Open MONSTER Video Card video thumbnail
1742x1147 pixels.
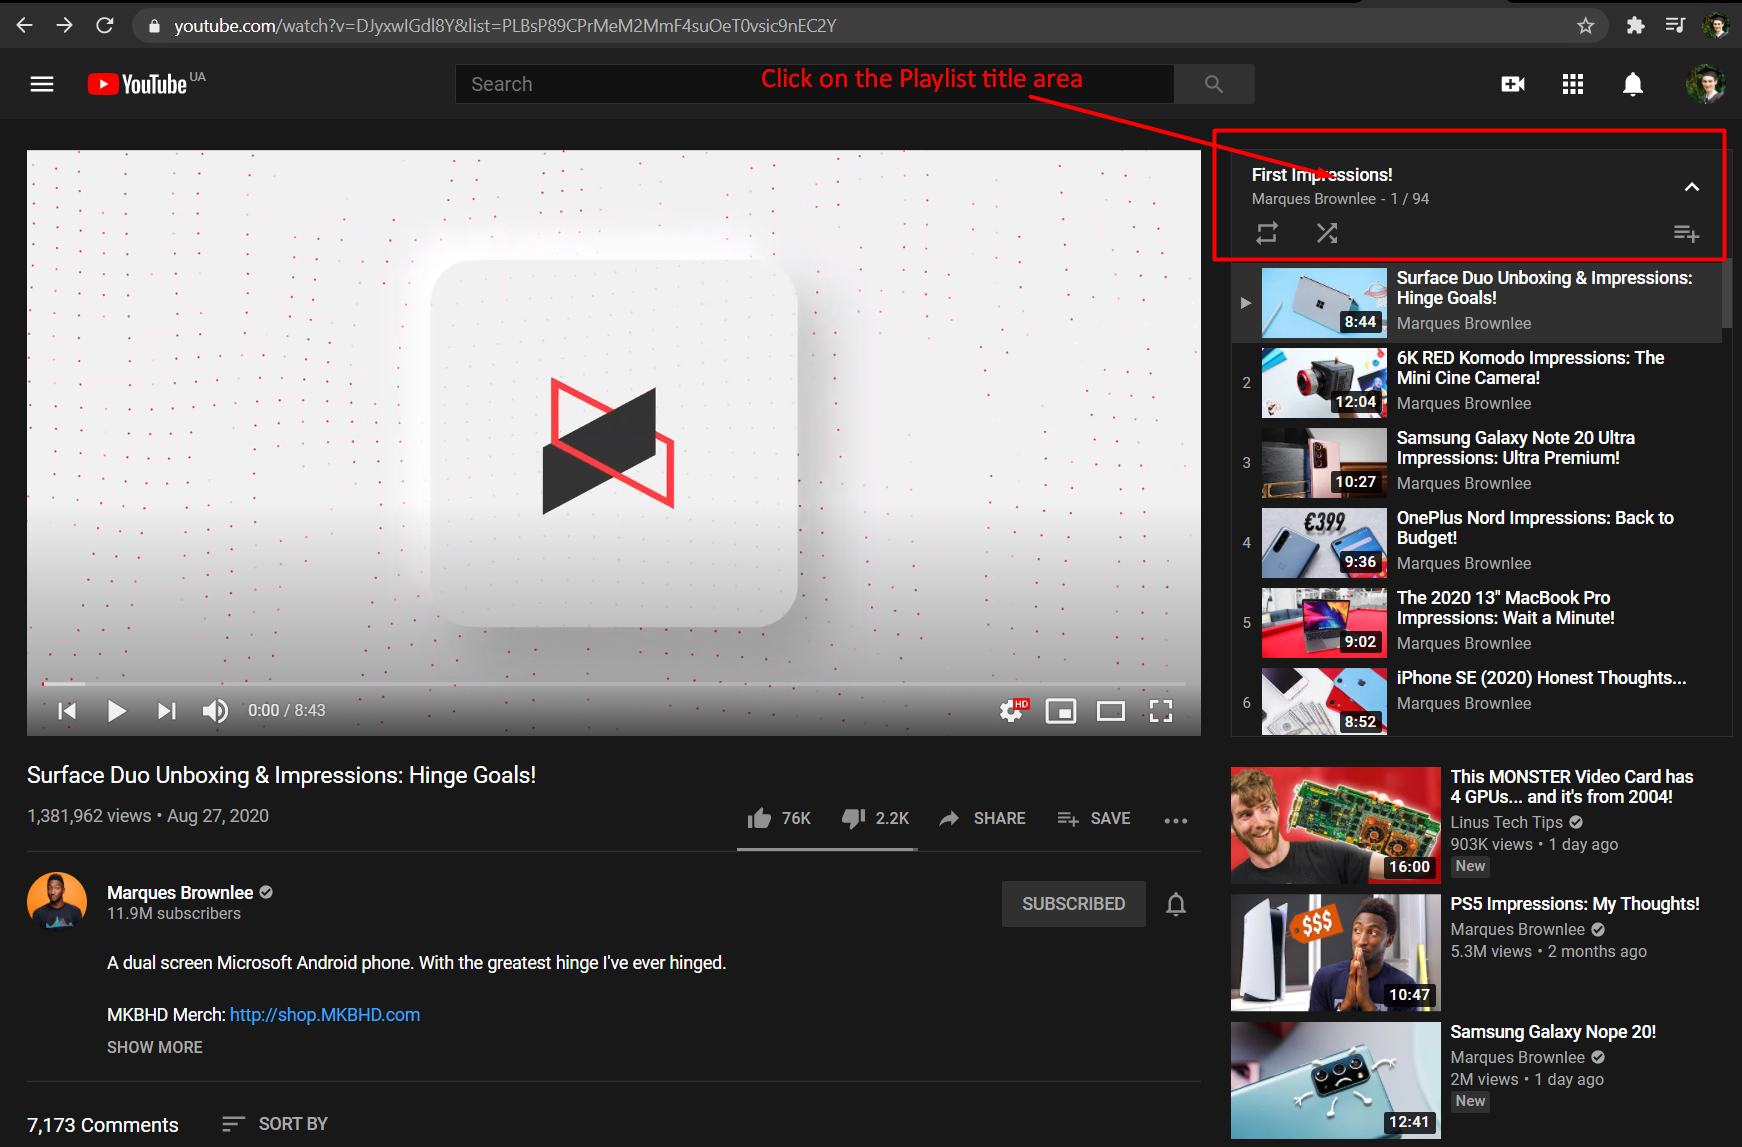coord(1335,825)
